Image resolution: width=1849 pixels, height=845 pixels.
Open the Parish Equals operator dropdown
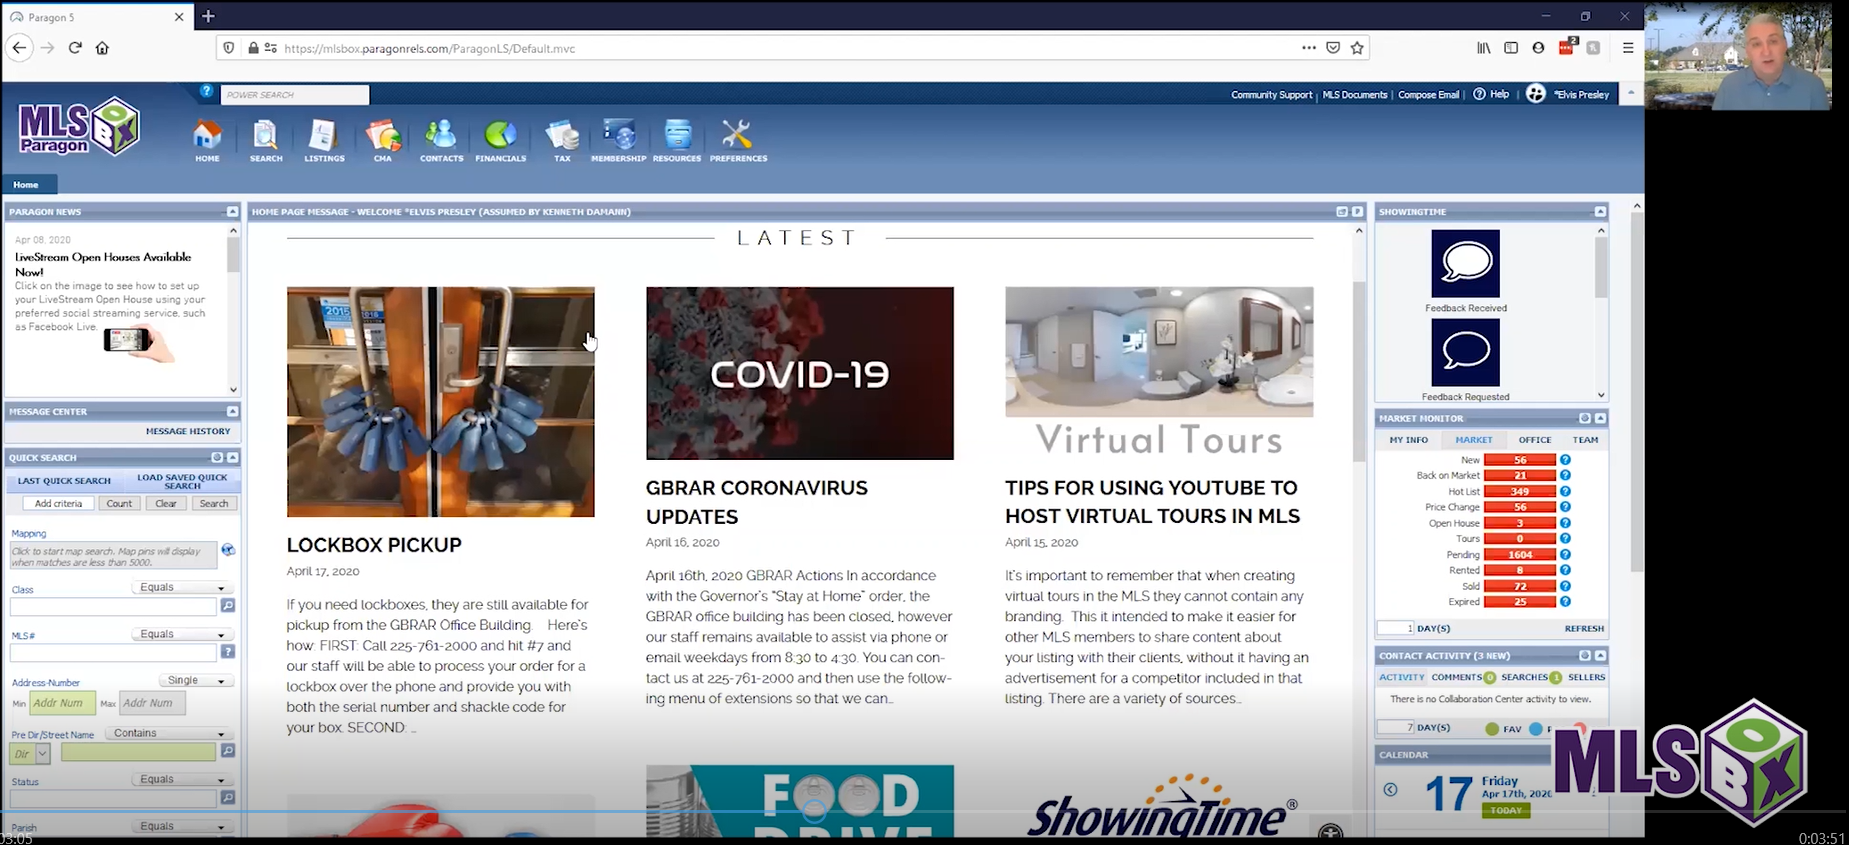pos(182,826)
